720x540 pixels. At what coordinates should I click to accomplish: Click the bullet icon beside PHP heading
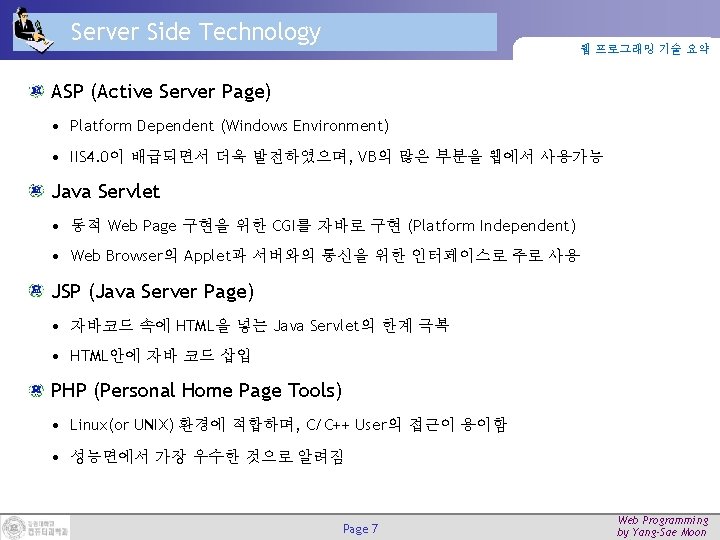(36, 390)
